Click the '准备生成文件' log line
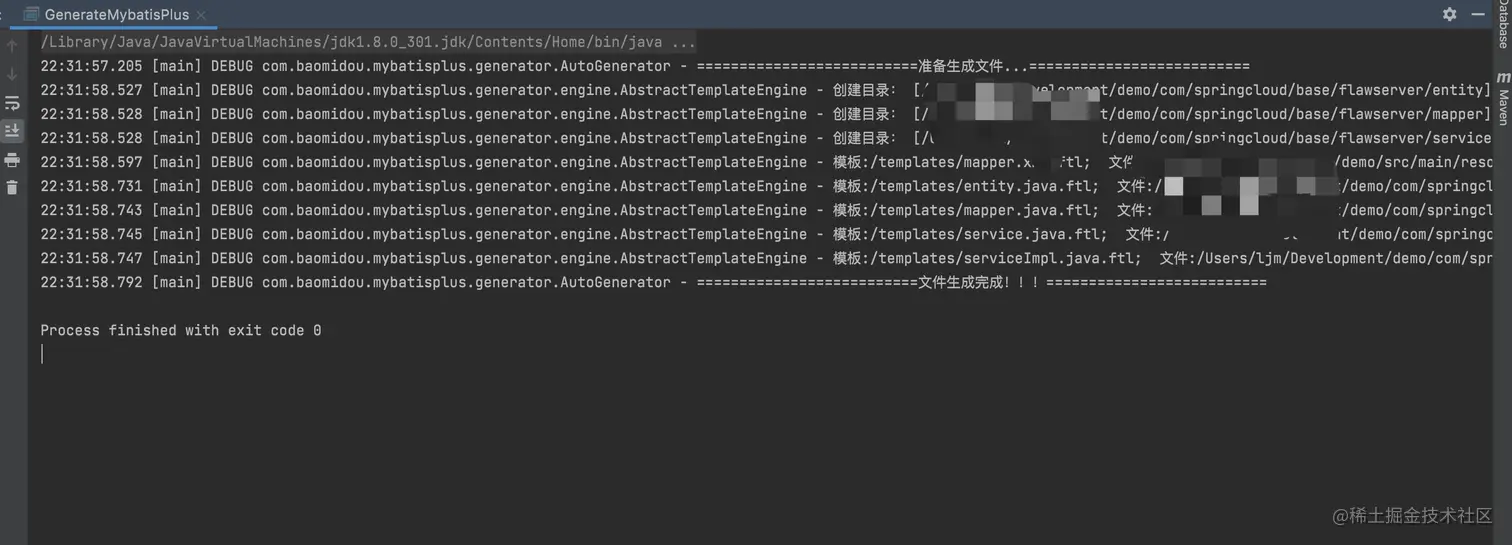This screenshot has height=545, width=1512. click(960, 66)
